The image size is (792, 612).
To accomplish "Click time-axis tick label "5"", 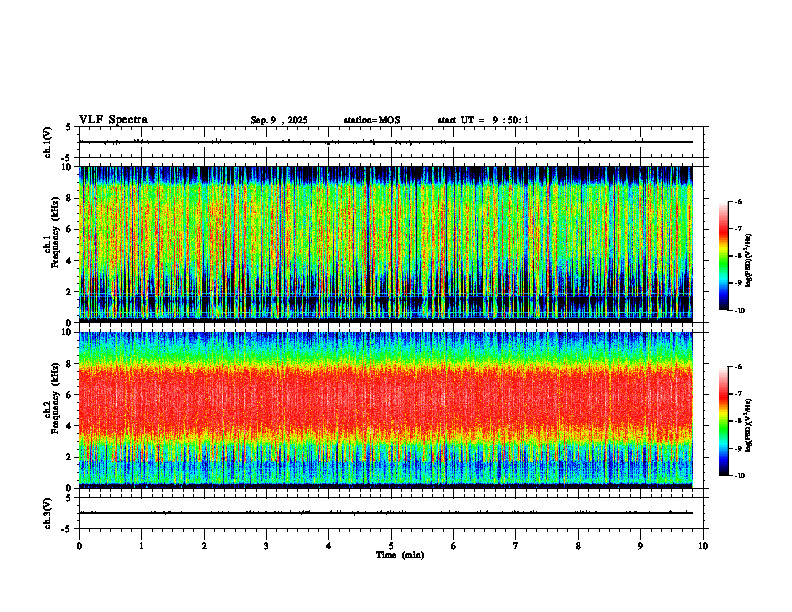I will (x=391, y=545).
